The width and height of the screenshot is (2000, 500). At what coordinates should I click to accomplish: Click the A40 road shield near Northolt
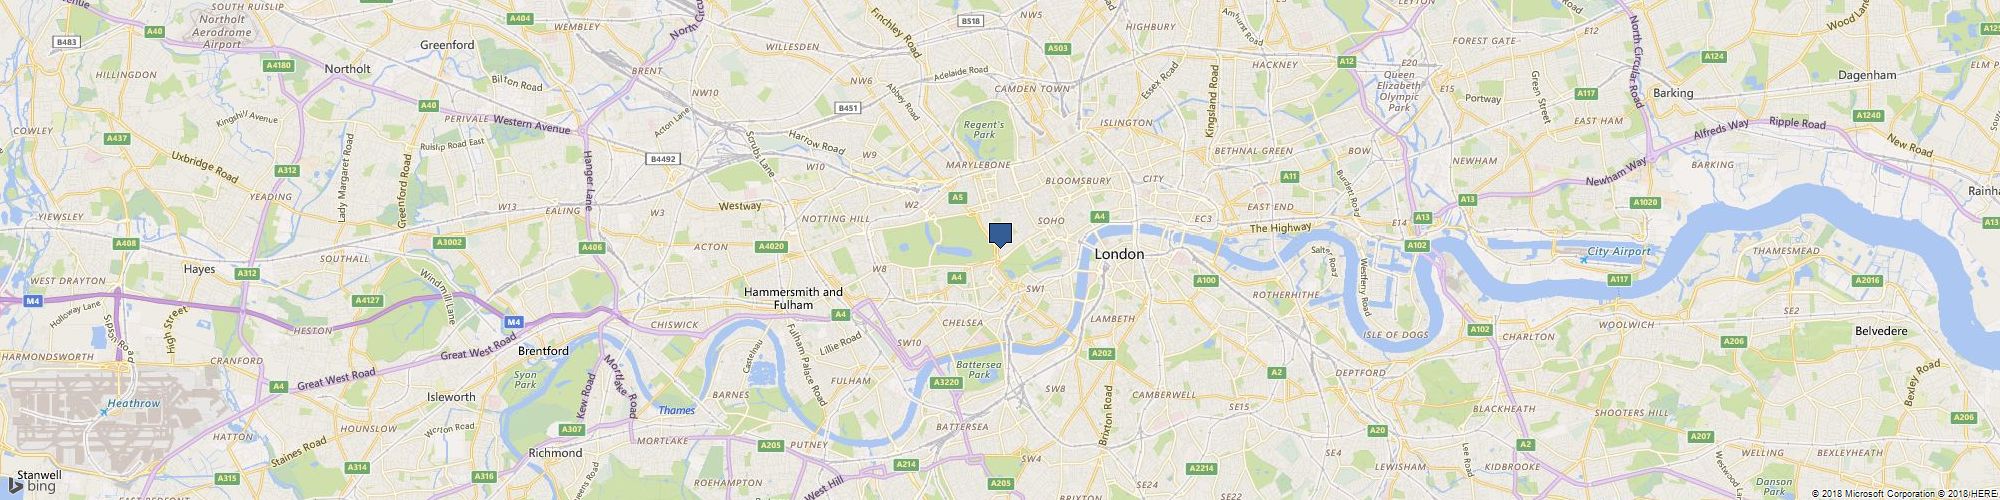(429, 105)
